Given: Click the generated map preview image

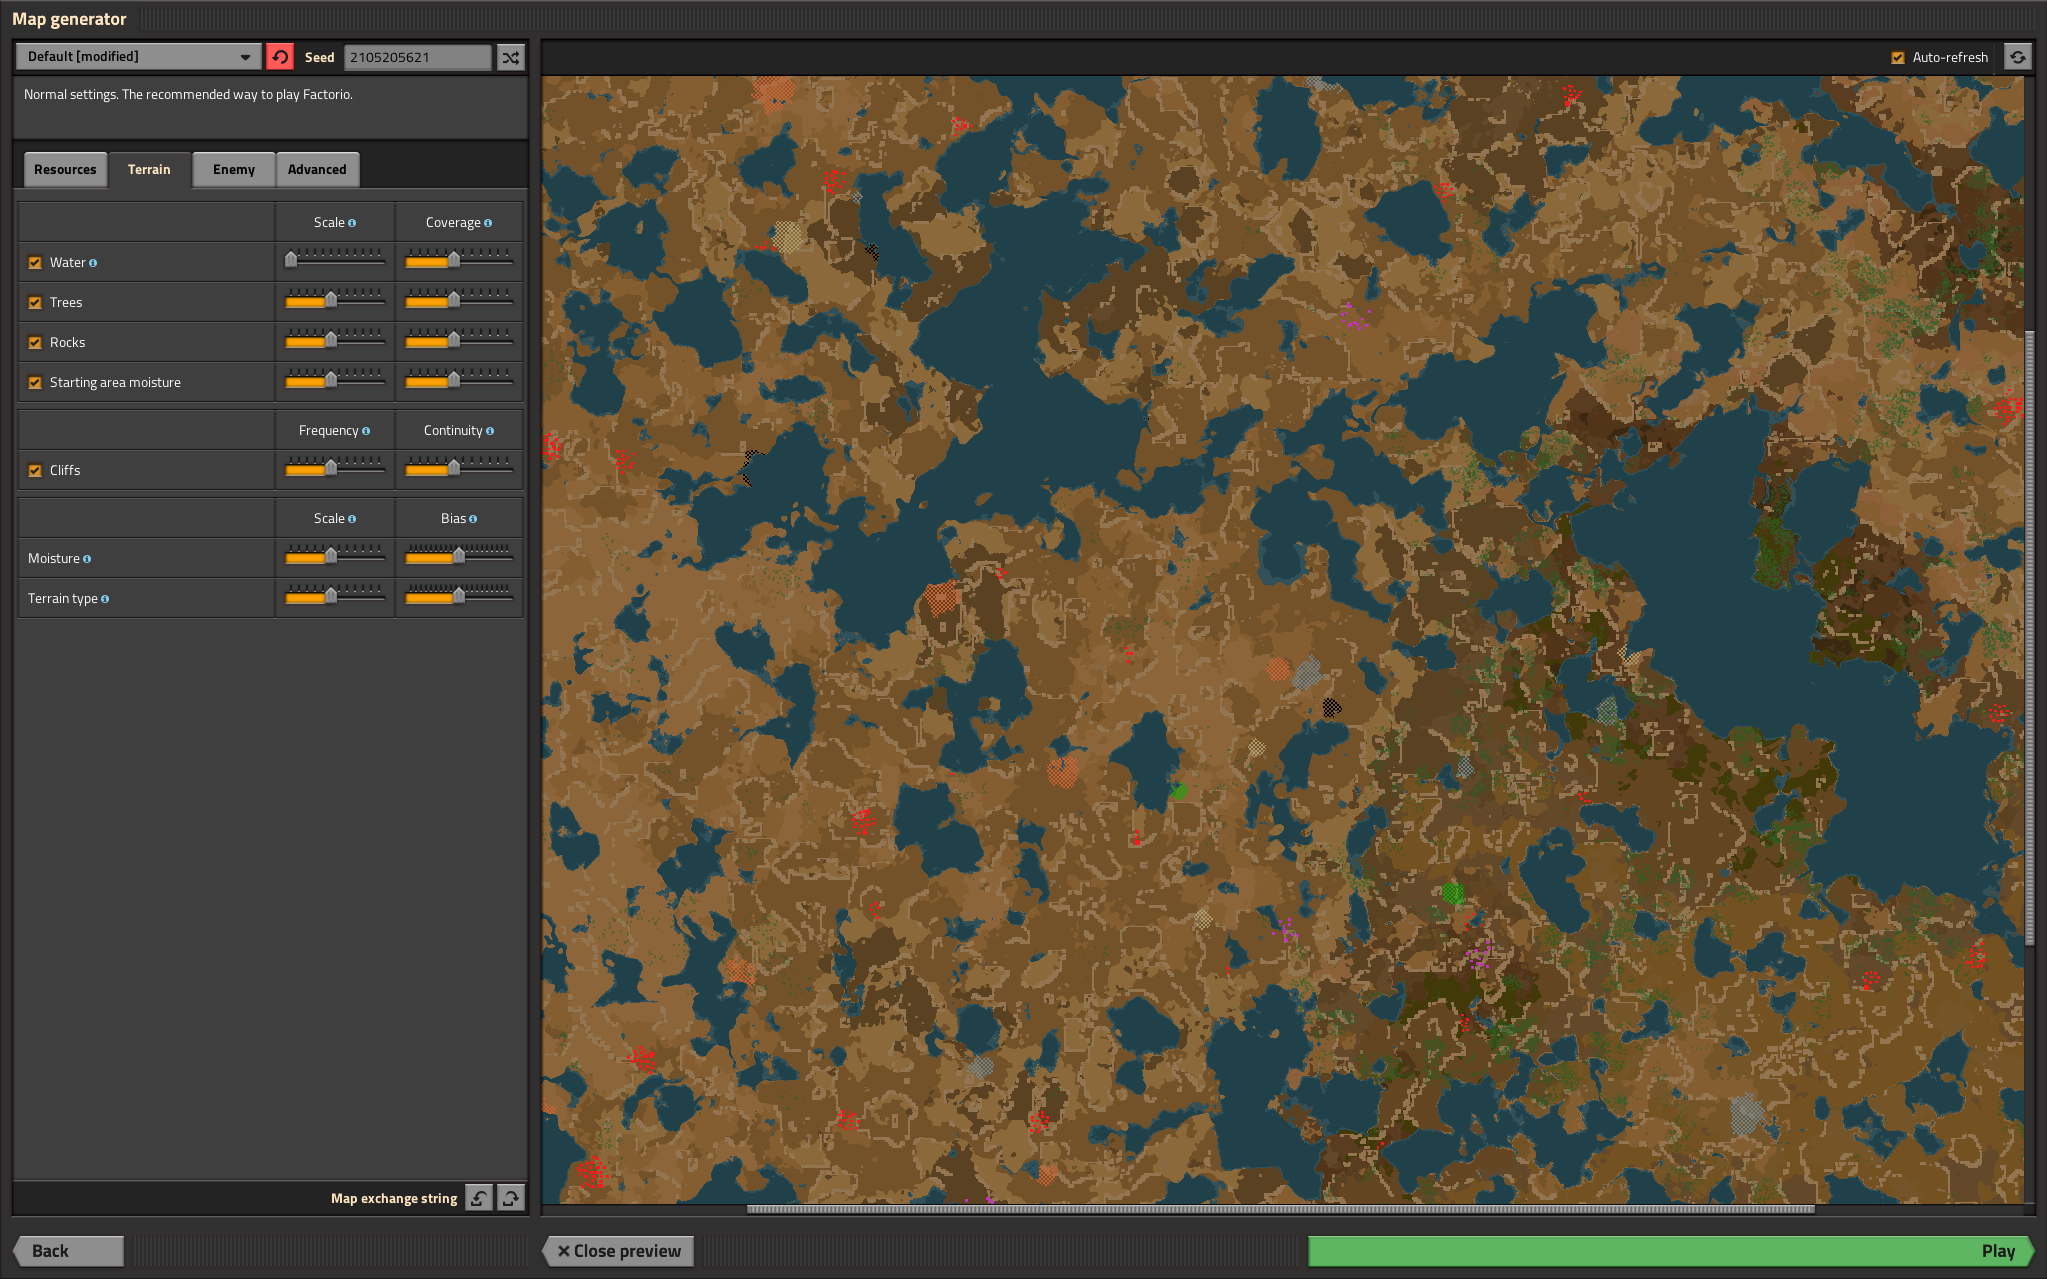Looking at the screenshot, I should (x=1283, y=640).
